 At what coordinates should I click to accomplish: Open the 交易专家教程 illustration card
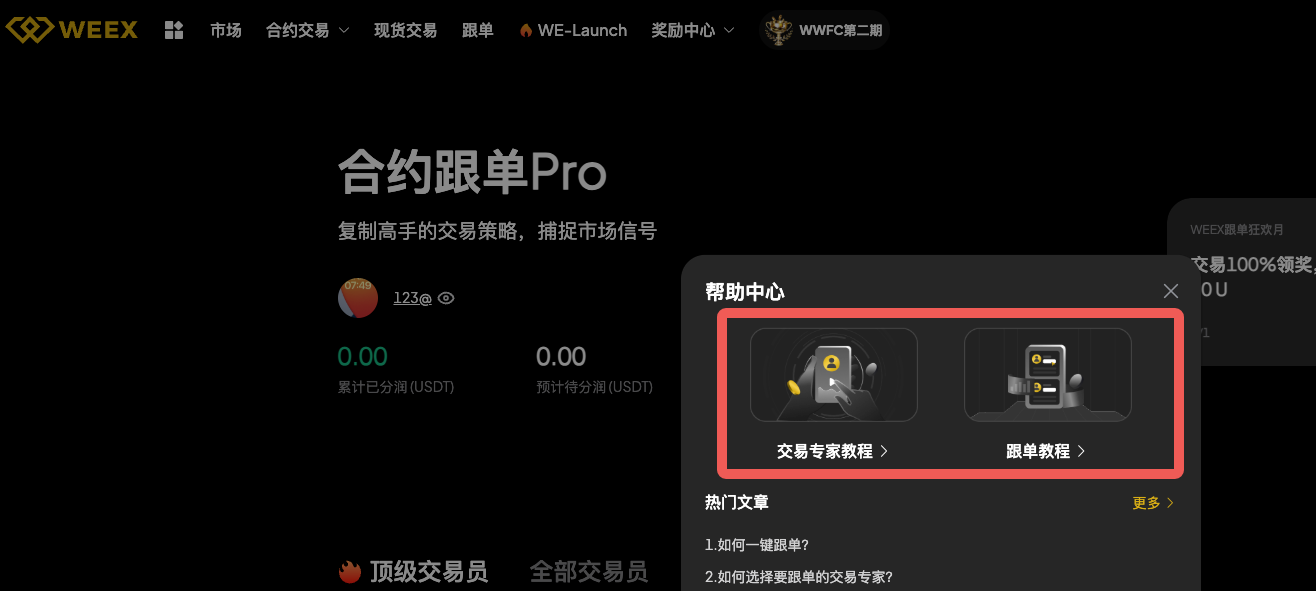[834, 375]
